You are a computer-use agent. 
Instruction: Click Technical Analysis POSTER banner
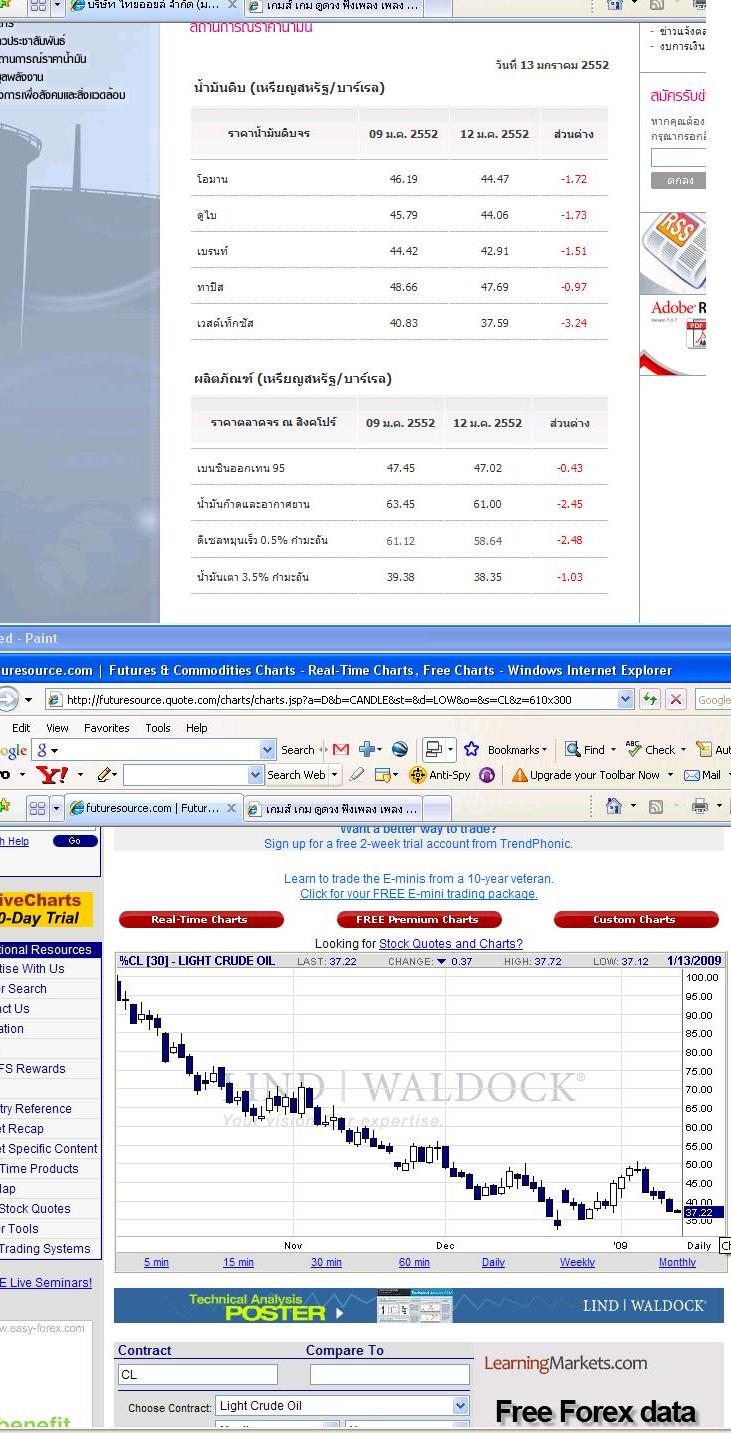click(419, 1306)
